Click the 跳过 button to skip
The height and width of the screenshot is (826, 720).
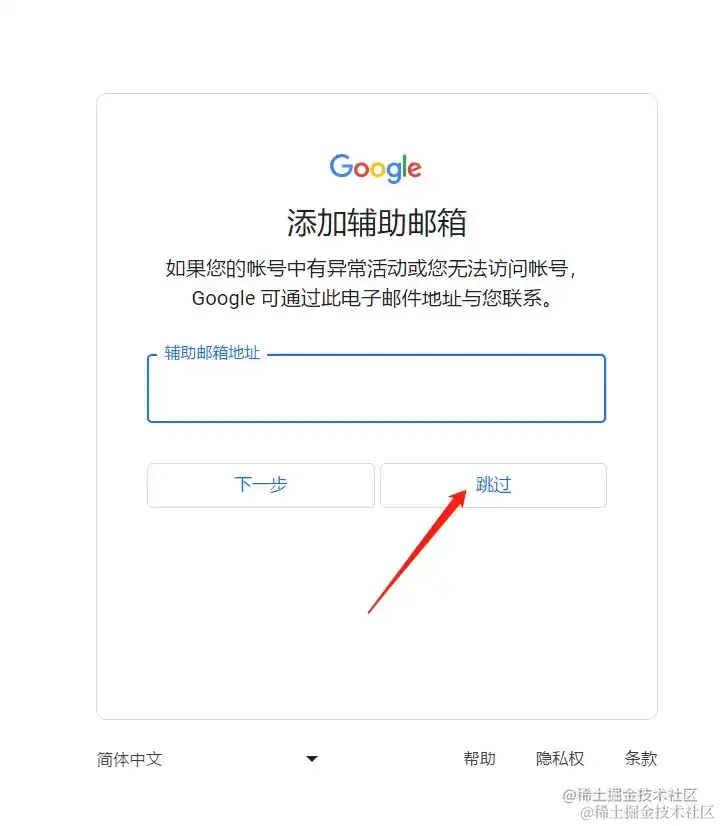(494, 485)
